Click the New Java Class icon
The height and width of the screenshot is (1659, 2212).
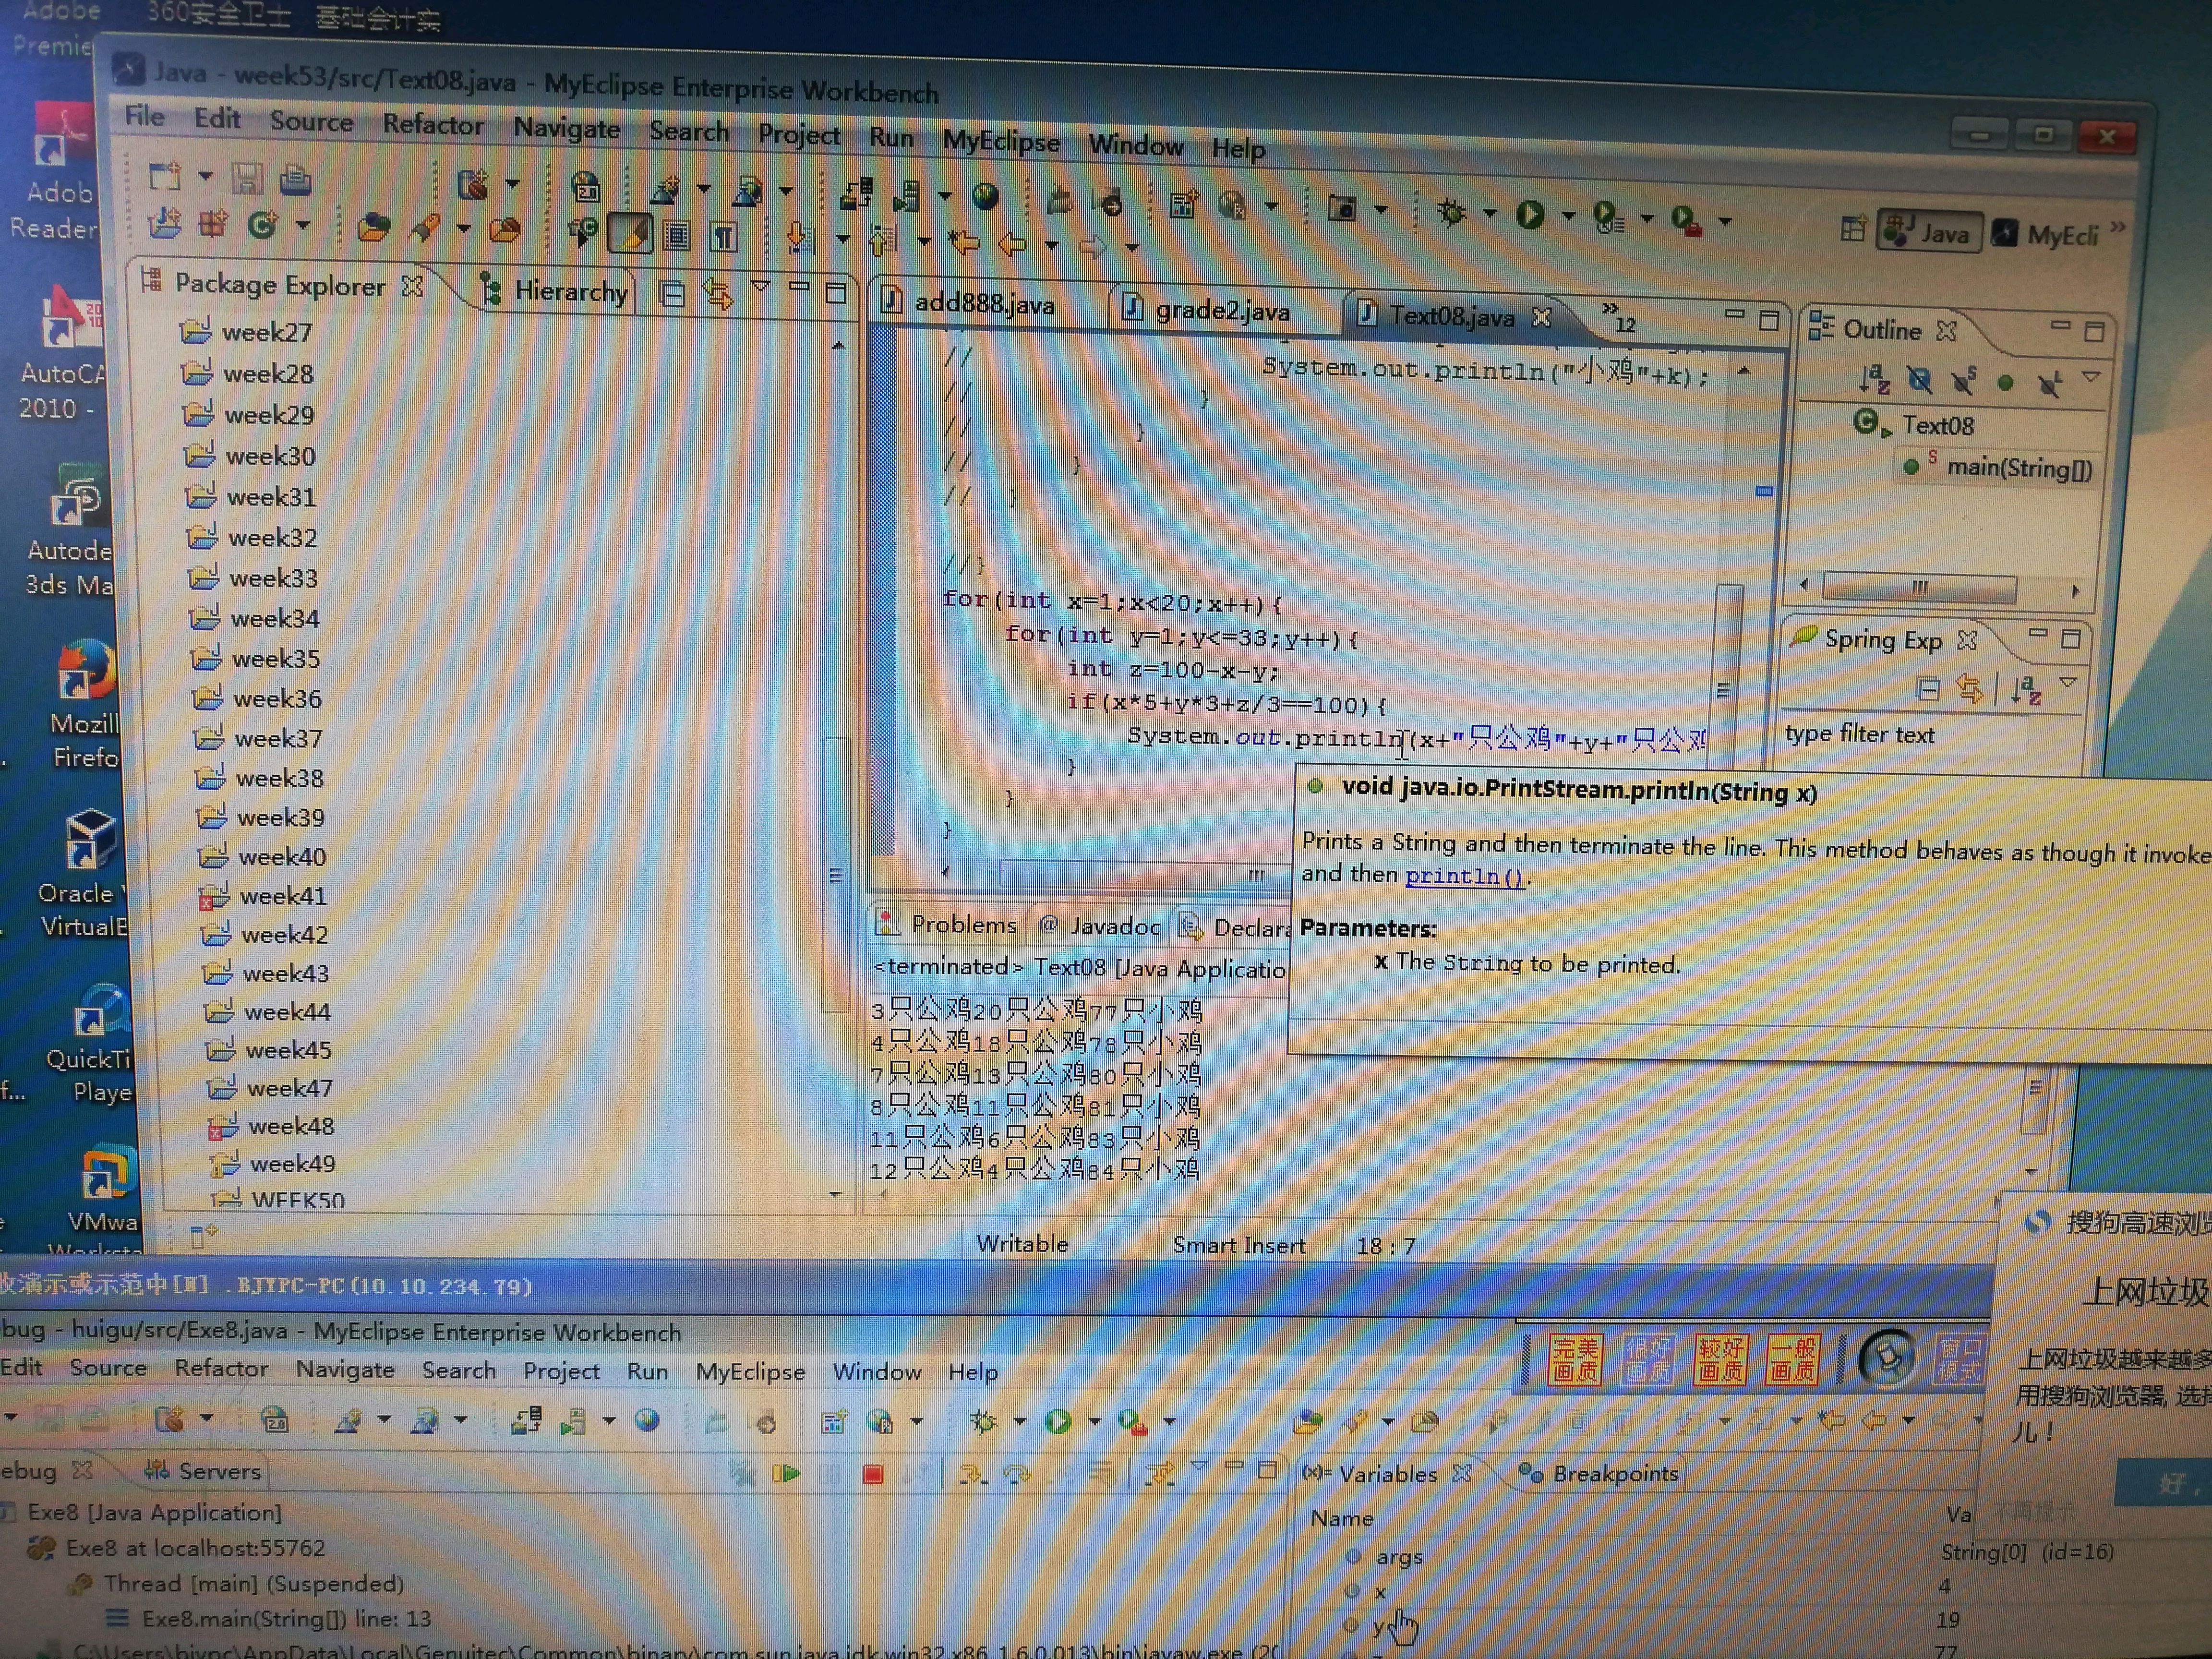(262, 226)
